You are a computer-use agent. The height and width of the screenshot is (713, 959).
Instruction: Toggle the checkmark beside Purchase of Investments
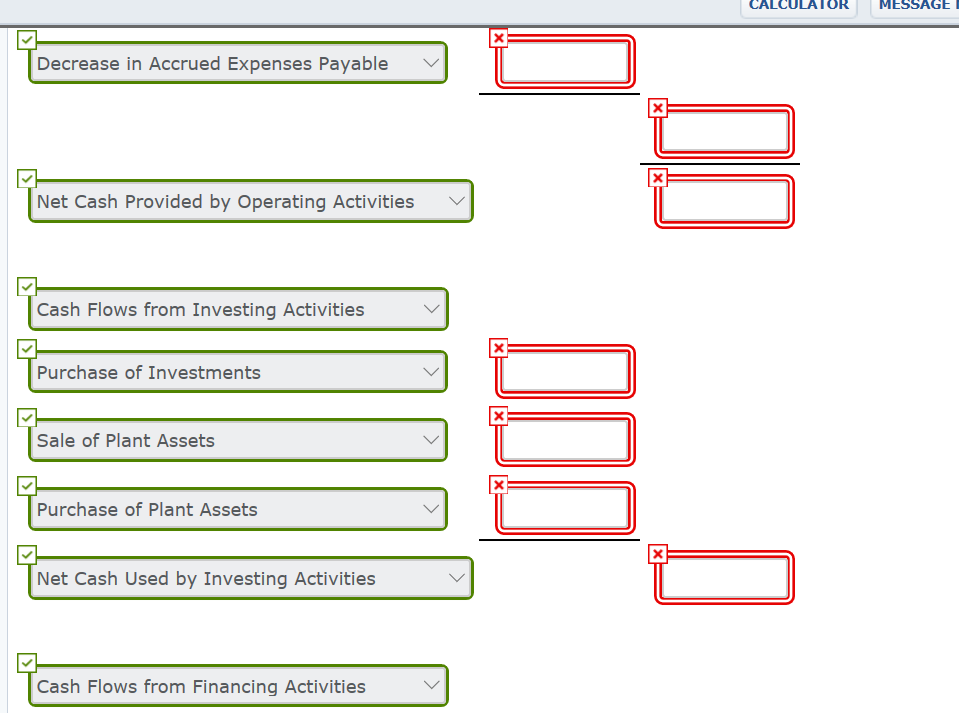pyautogui.click(x=27, y=348)
